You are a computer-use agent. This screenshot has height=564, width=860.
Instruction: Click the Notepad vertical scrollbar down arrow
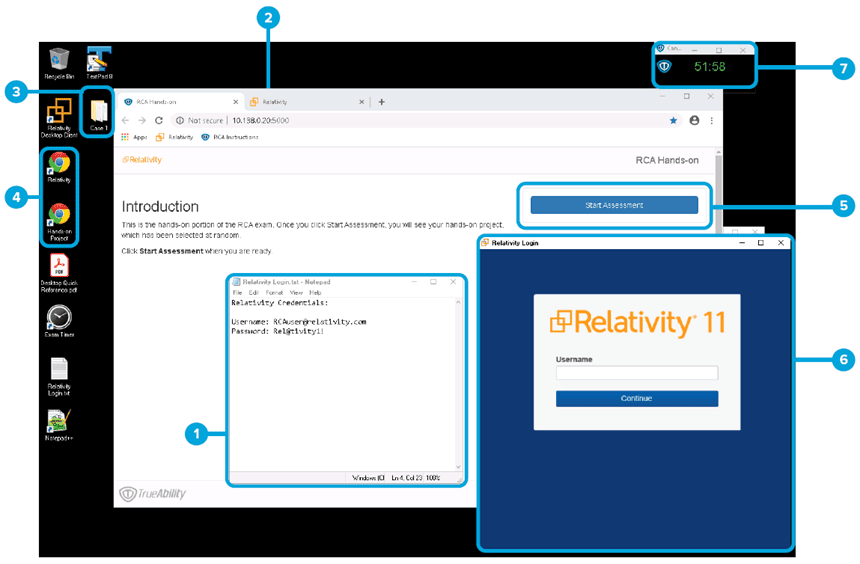459,467
